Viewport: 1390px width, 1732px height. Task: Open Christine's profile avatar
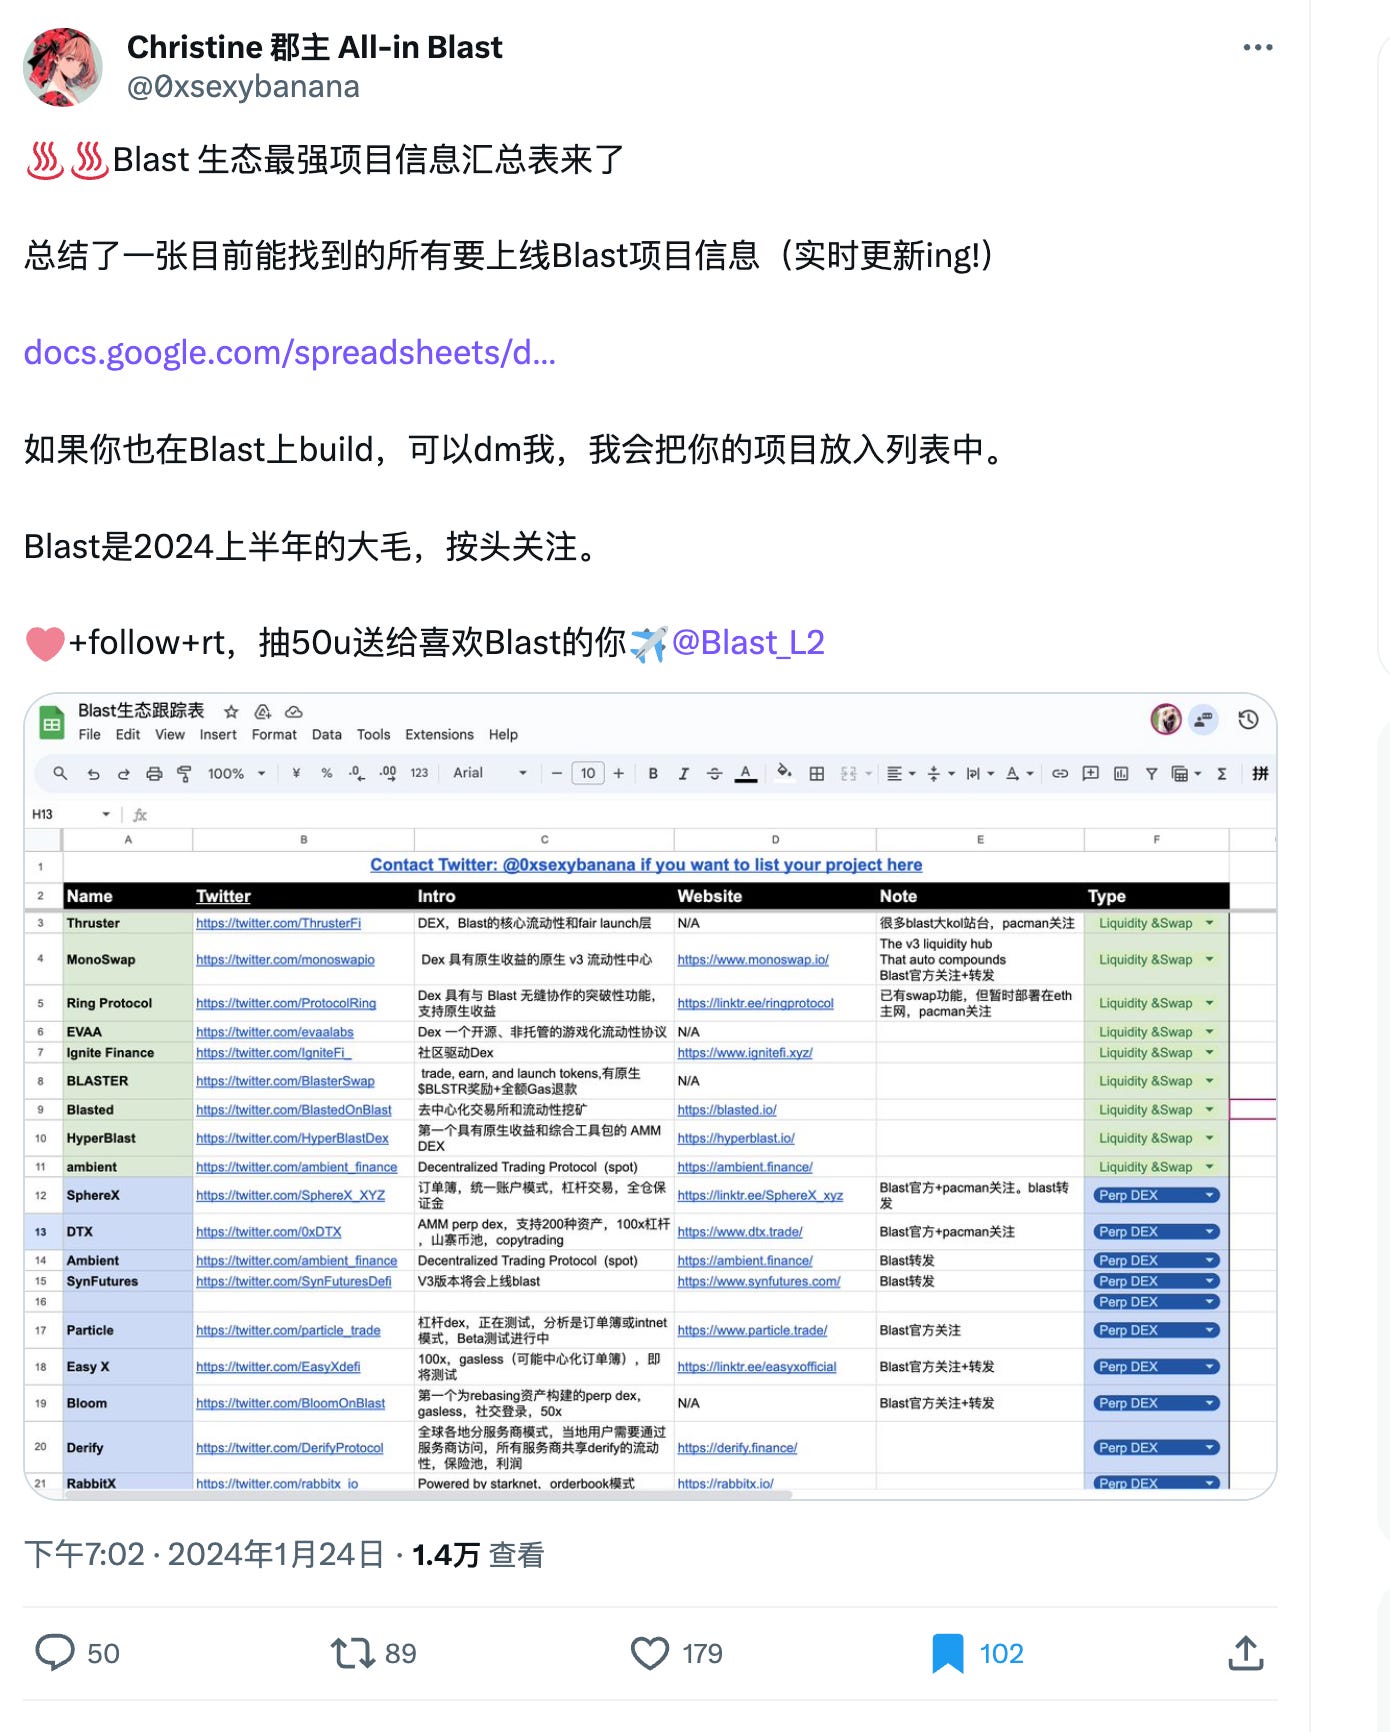coord(63,67)
